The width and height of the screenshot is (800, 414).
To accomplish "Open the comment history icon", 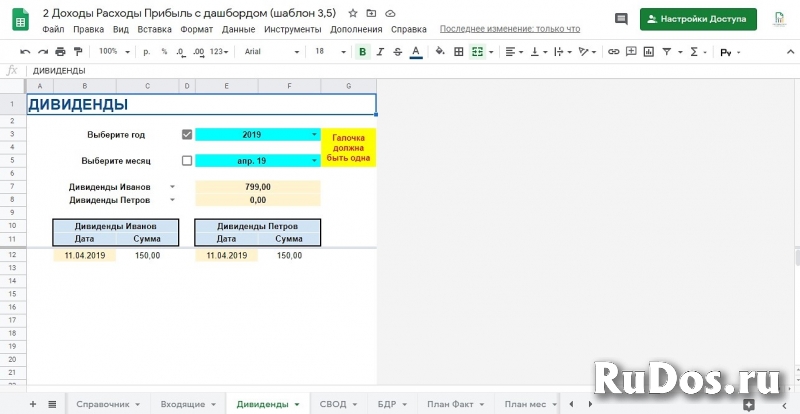I will [x=621, y=19].
